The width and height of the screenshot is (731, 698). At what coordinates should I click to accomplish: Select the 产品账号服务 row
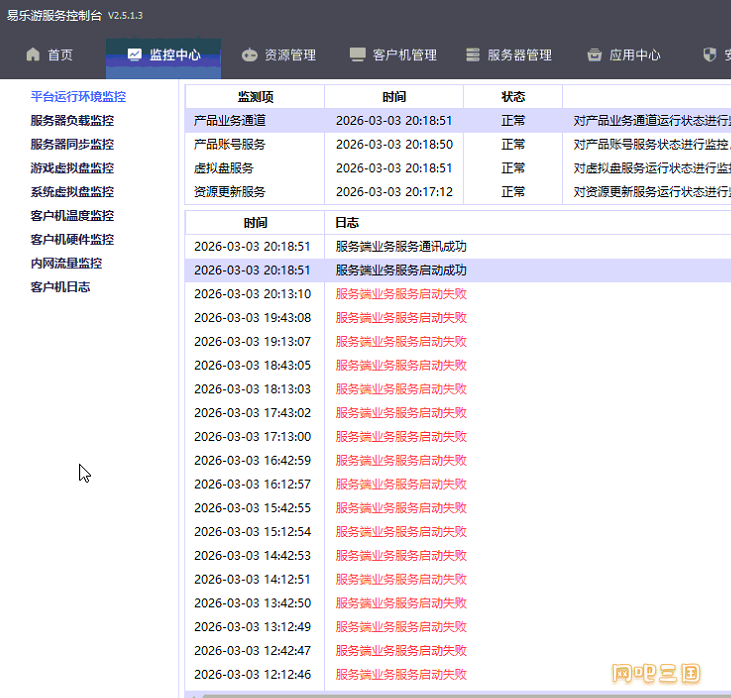click(x=458, y=145)
